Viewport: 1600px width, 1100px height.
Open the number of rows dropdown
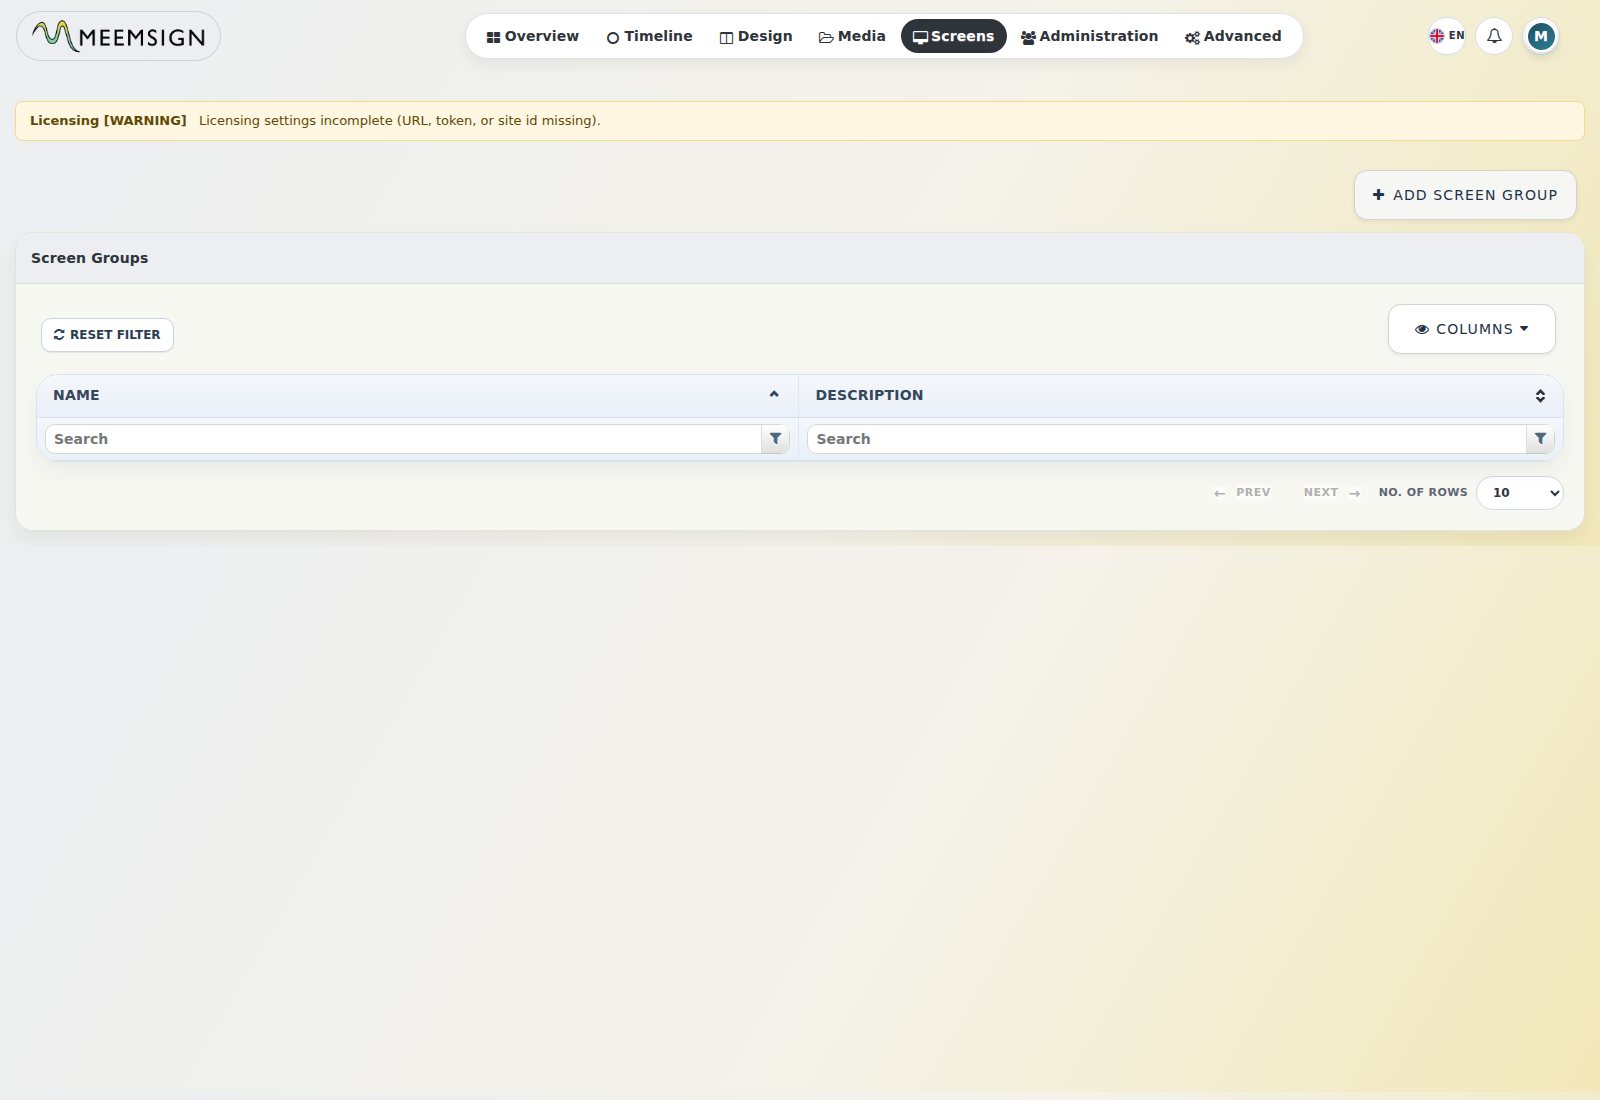tap(1520, 493)
